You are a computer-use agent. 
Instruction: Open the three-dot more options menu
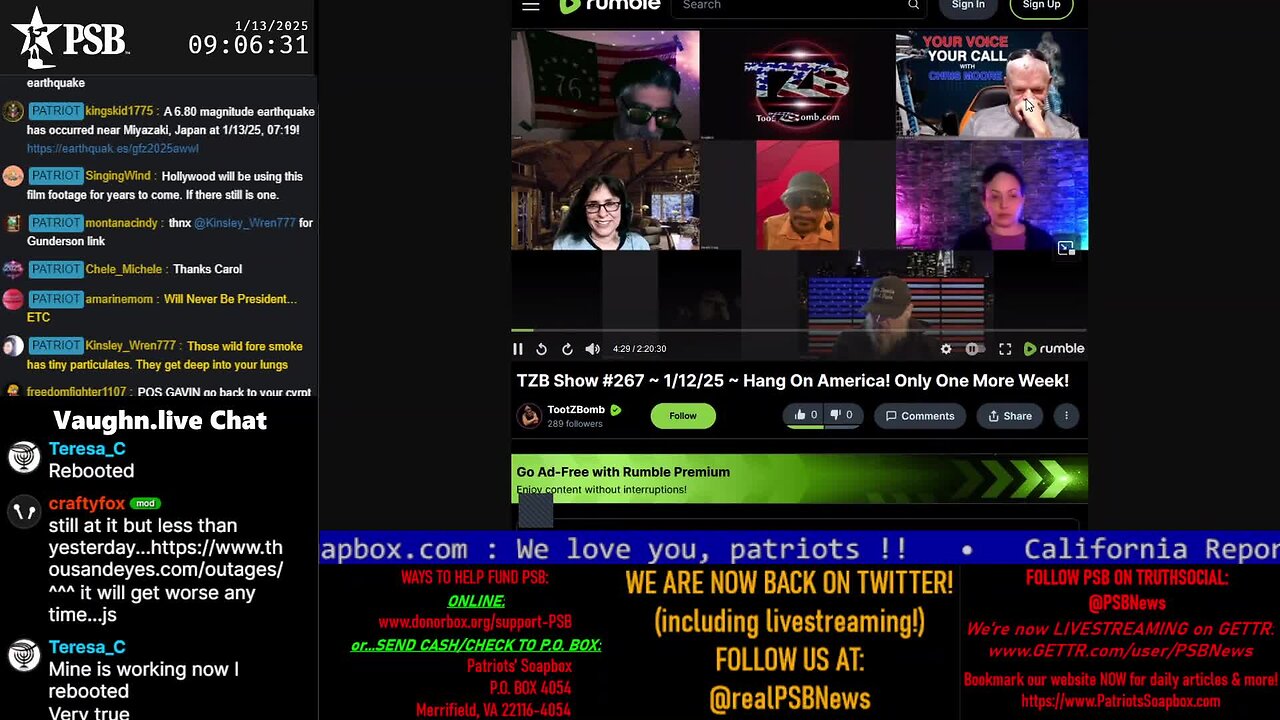click(x=1066, y=416)
